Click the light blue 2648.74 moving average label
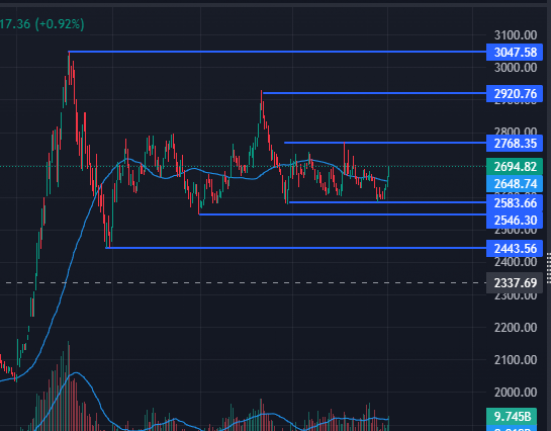The width and height of the screenshot is (551, 431). point(514,184)
